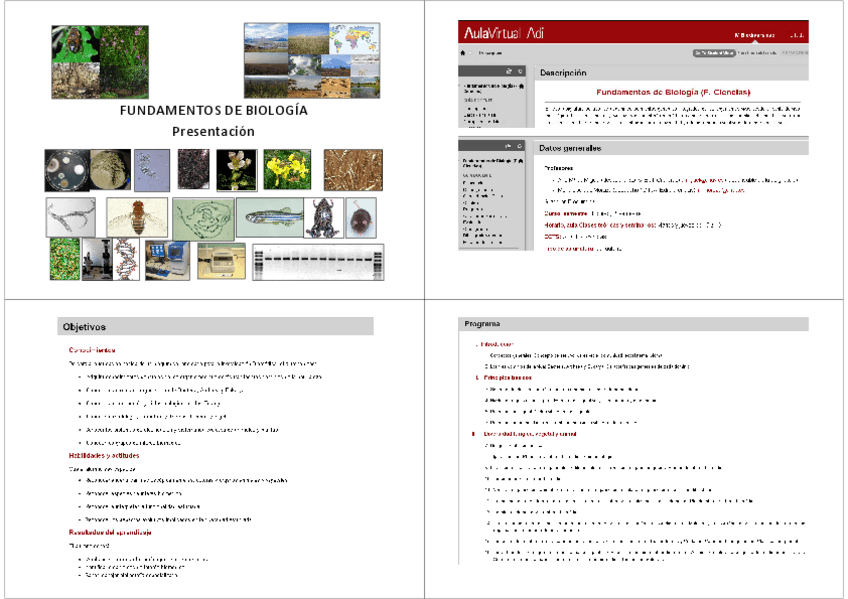848x599 pixels.
Task: Click the DNA double helix image
Action: pos(126,259)
